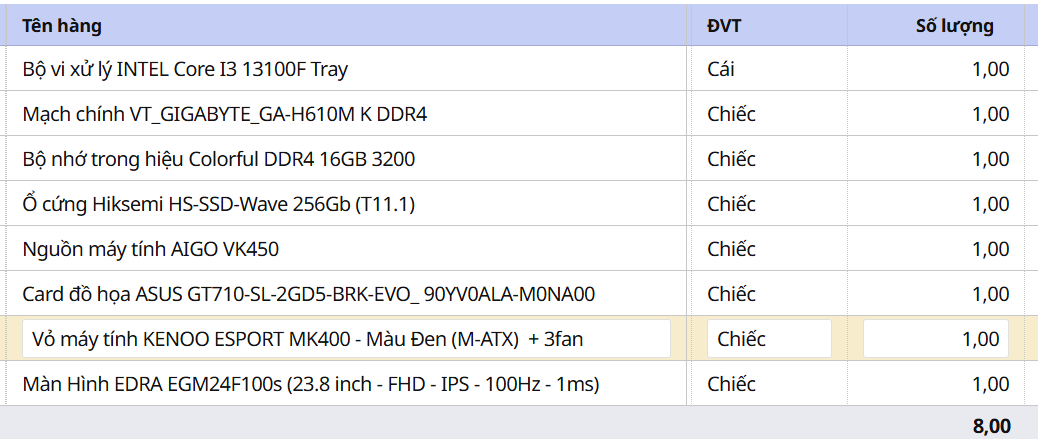
Task: Click the total quantity 8,00 cell
Action: (990, 425)
